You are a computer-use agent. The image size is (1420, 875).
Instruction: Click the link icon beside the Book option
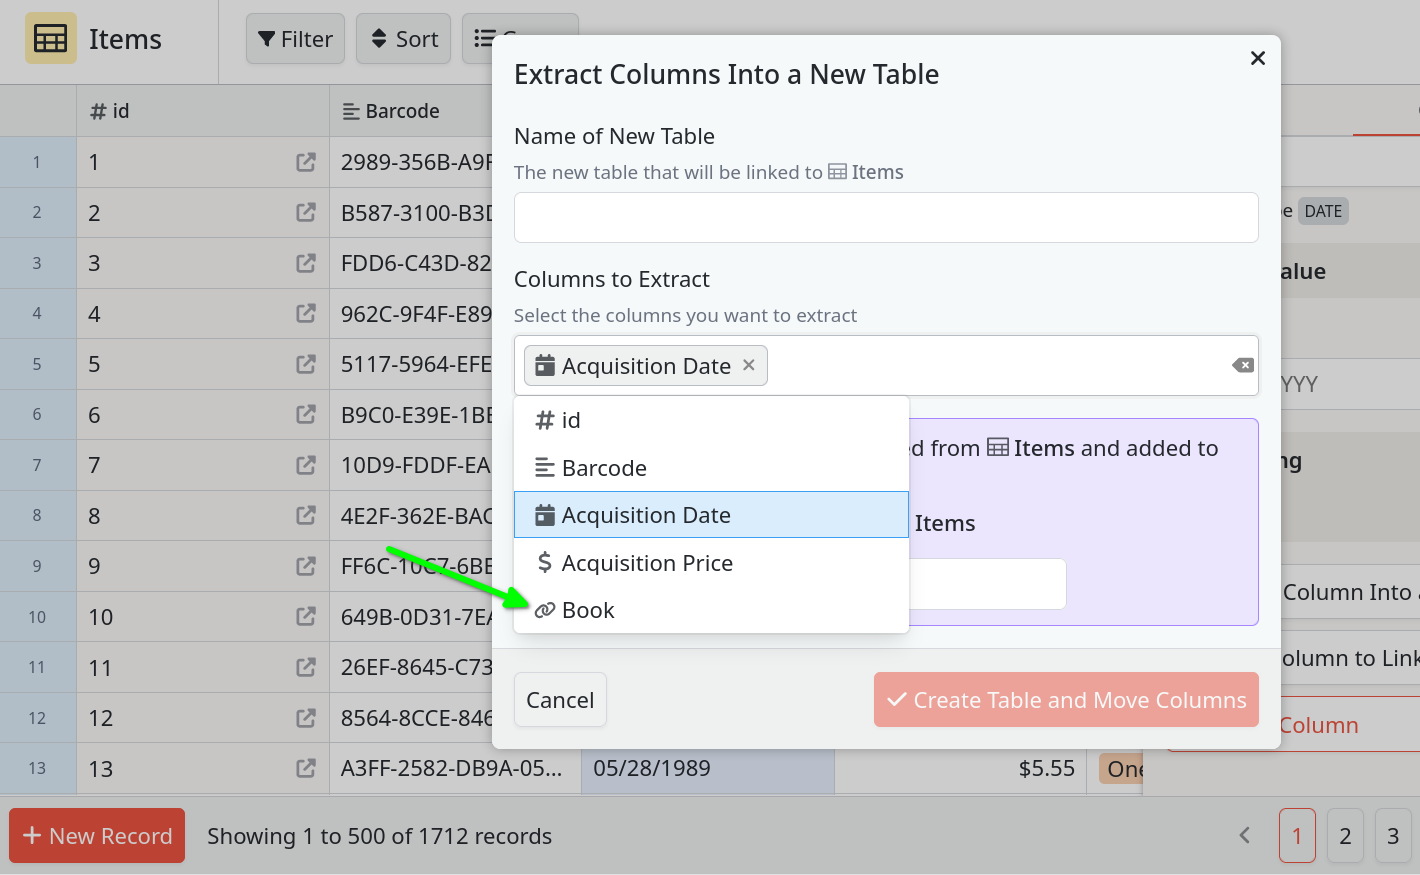[x=545, y=610]
